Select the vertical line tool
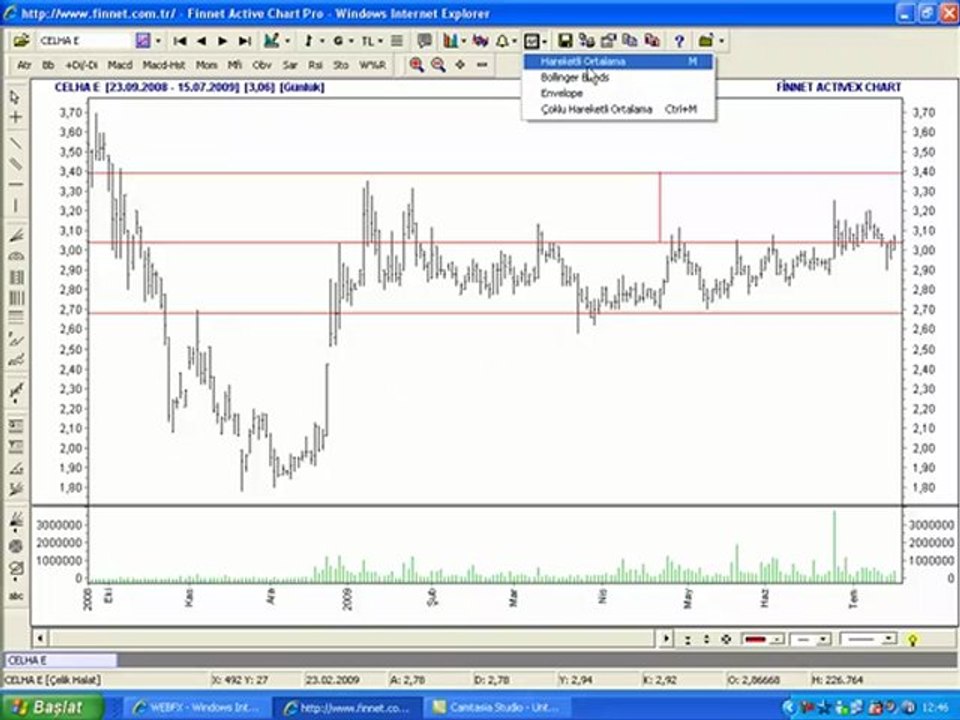The height and width of the screenshot is (720, 960). tap(15, 205)
